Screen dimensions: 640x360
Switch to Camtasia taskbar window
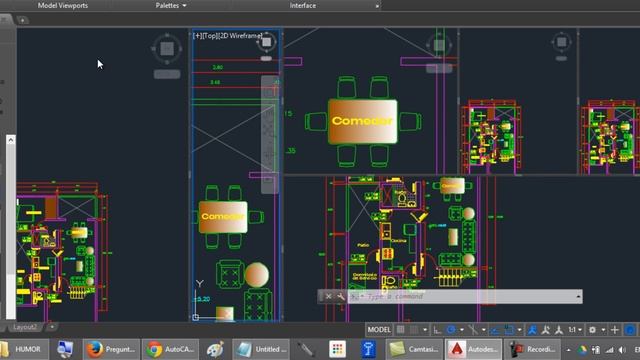414,349
